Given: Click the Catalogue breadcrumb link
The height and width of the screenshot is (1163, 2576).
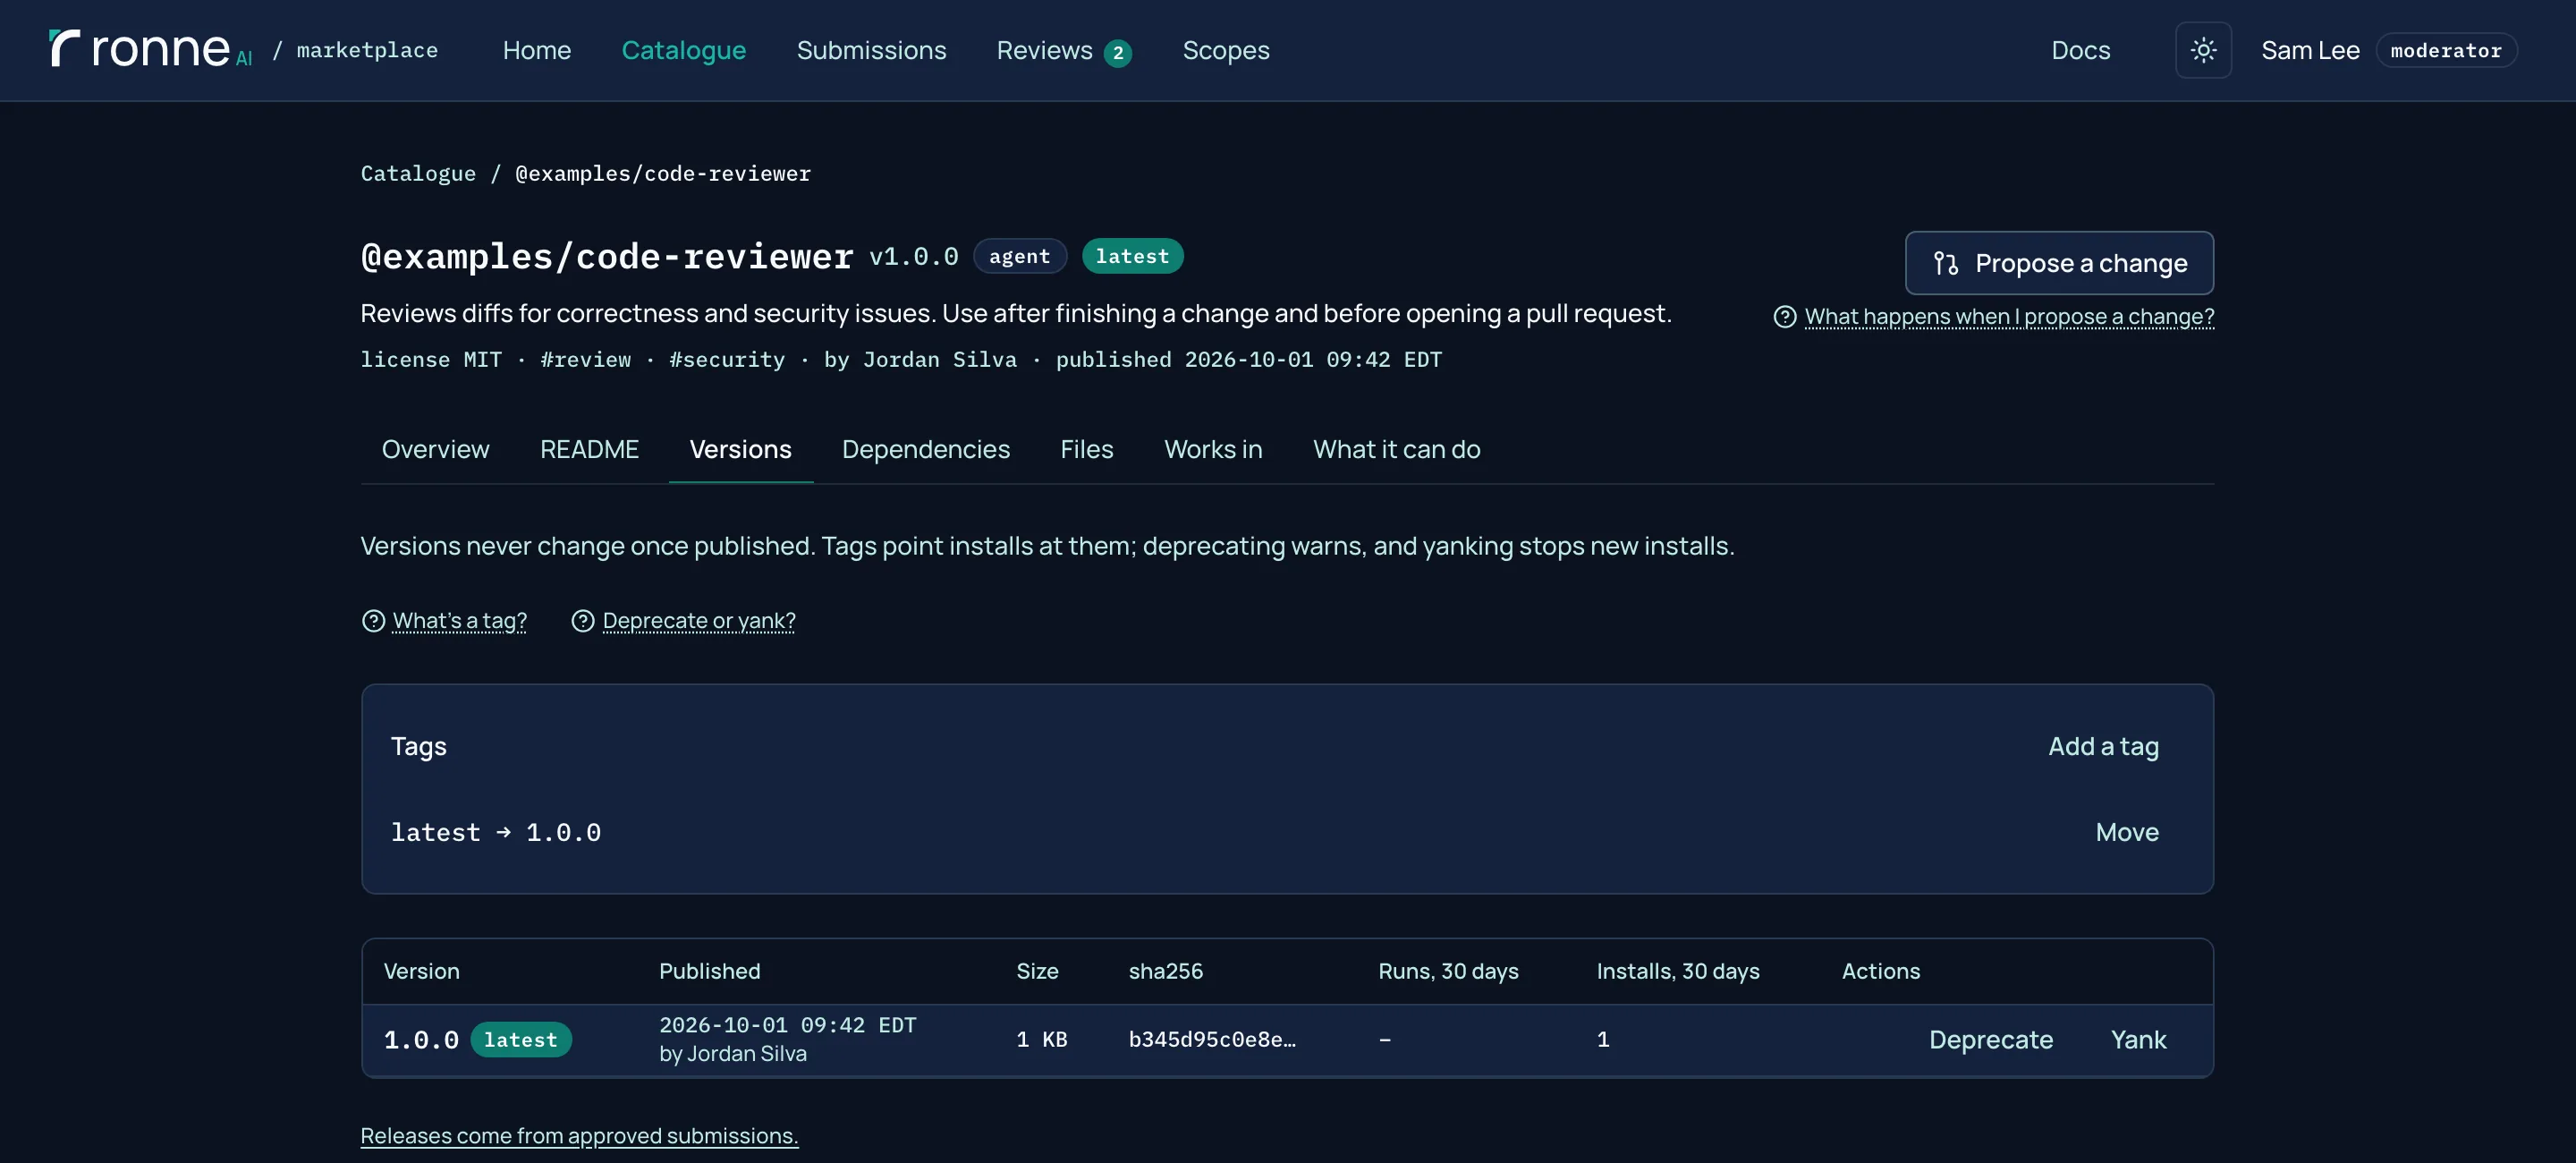Looking at the screenshot, I should tap(418, 173).
